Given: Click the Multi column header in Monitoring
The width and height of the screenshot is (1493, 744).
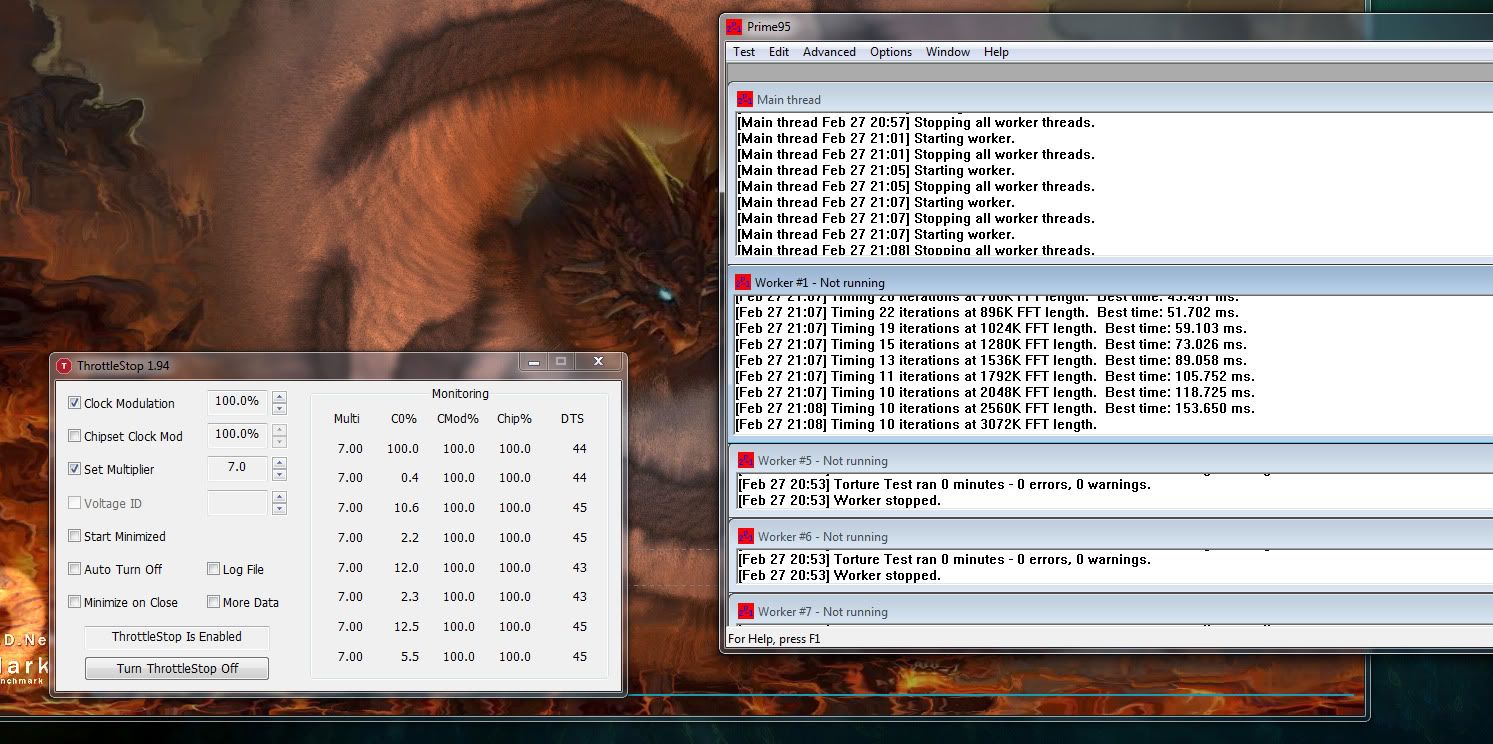Looking at the screenshot, I should coord(346,419).
